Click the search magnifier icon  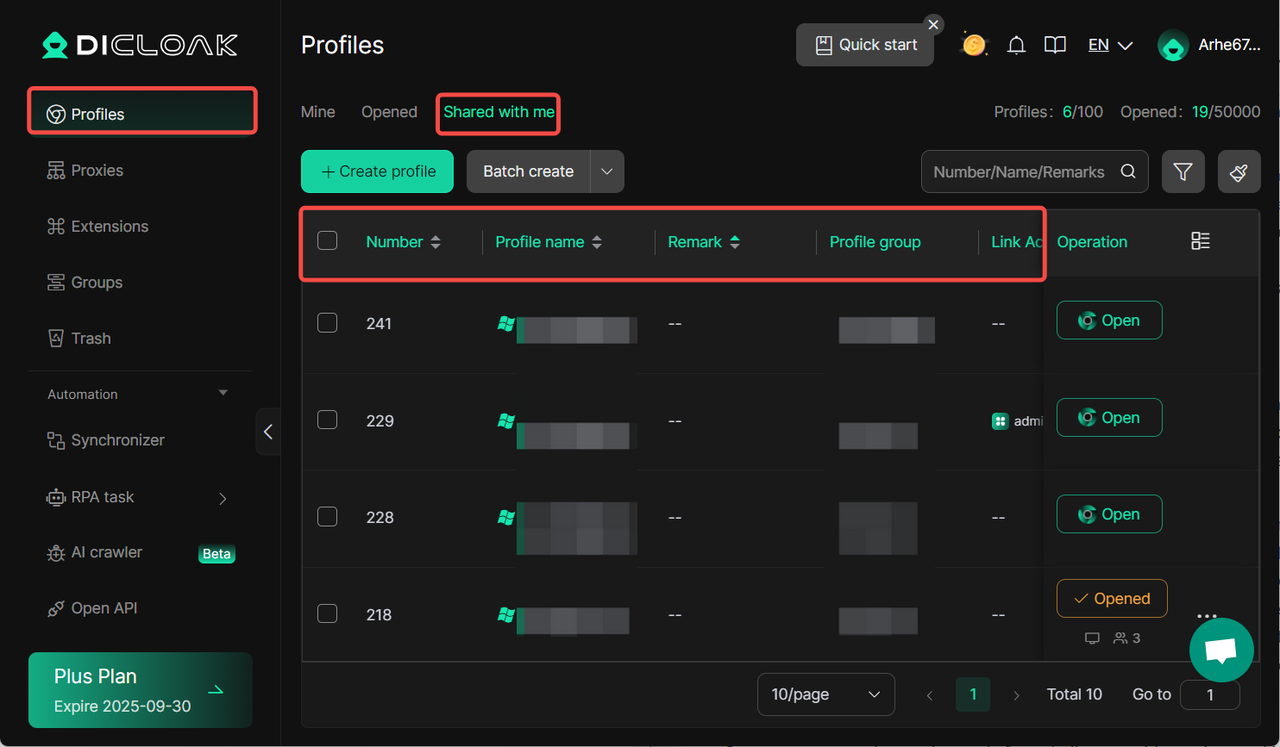click(x=1128, y=171)
